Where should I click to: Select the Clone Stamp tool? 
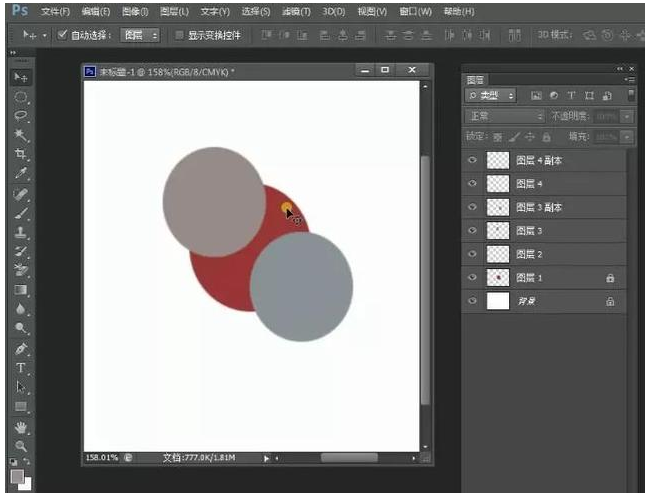click(x=20, y=232)
